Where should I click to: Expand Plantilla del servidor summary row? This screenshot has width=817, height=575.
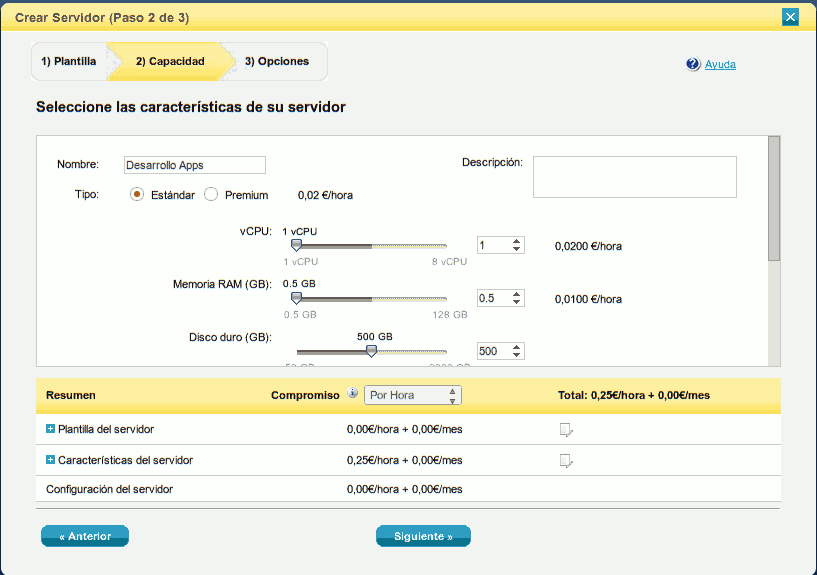[x=51, y=429]
